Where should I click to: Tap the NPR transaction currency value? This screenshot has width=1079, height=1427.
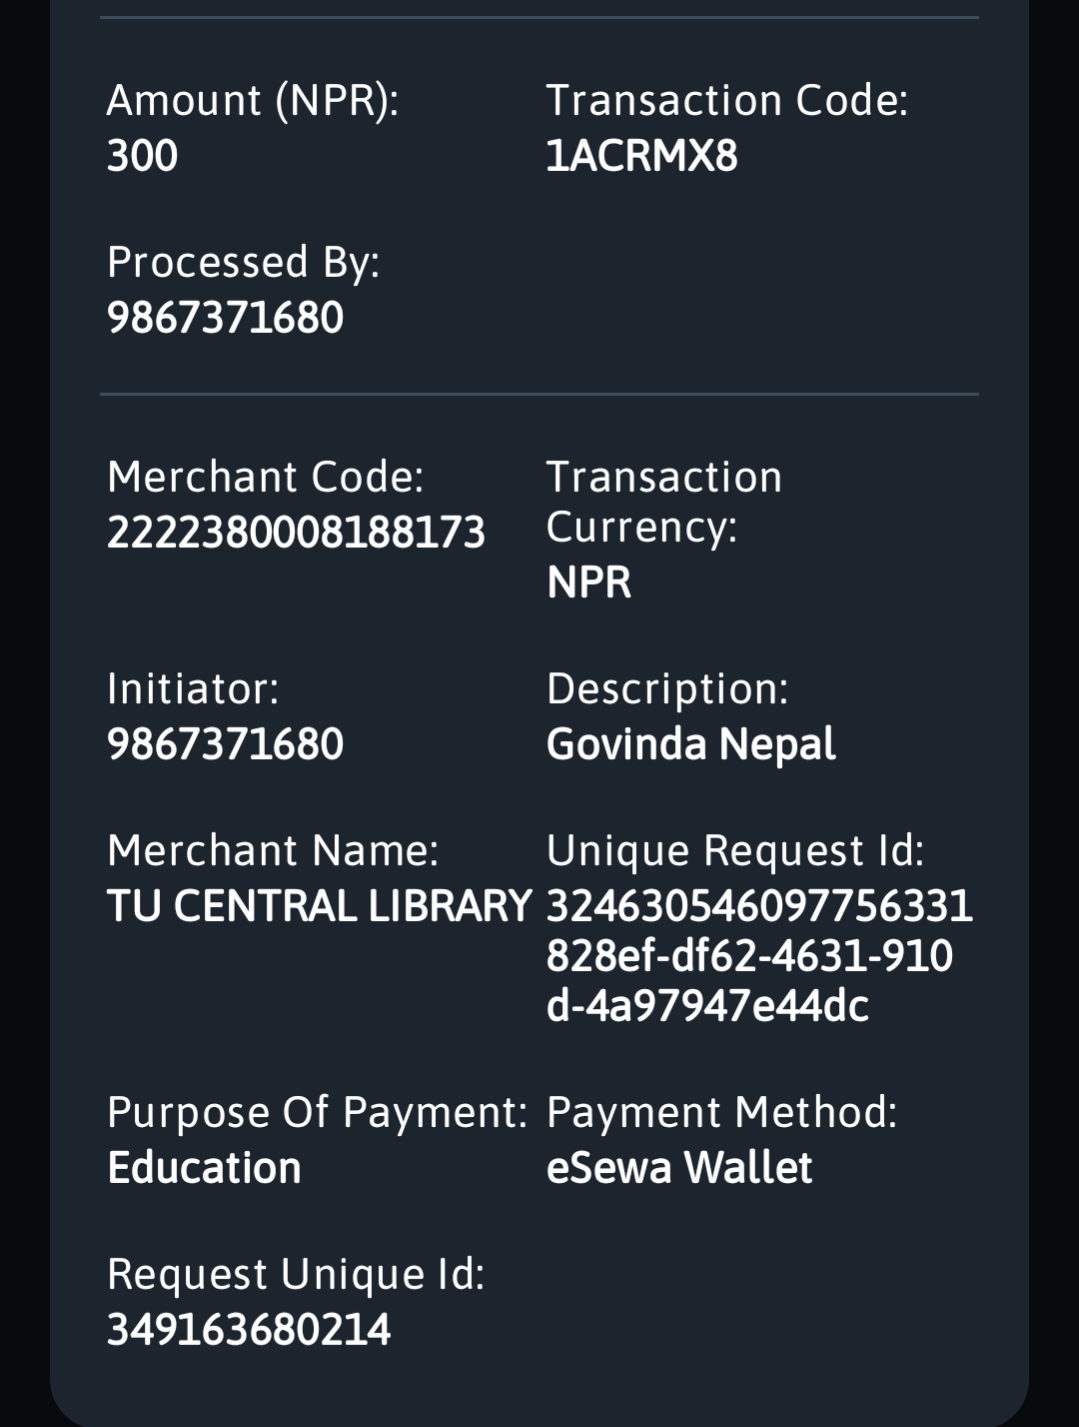[588, 583]
